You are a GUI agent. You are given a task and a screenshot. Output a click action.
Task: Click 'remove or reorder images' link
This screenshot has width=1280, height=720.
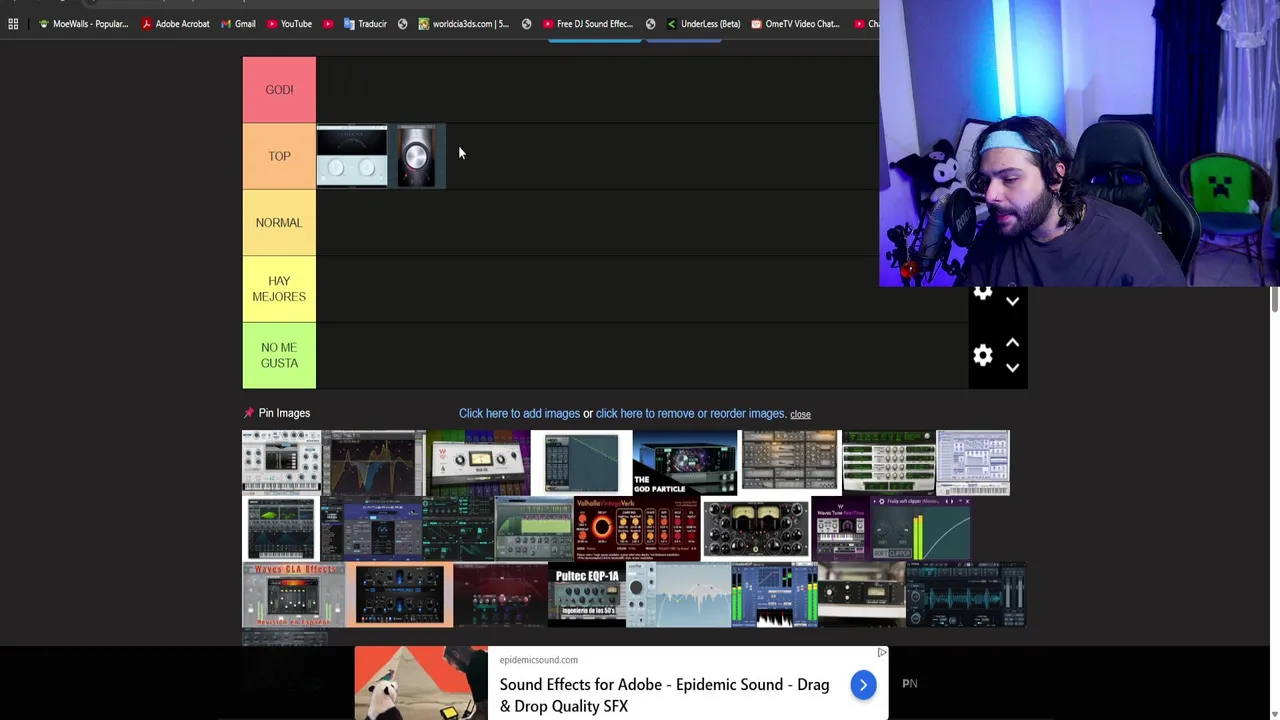pyautogui.click(x=690, y=413)
